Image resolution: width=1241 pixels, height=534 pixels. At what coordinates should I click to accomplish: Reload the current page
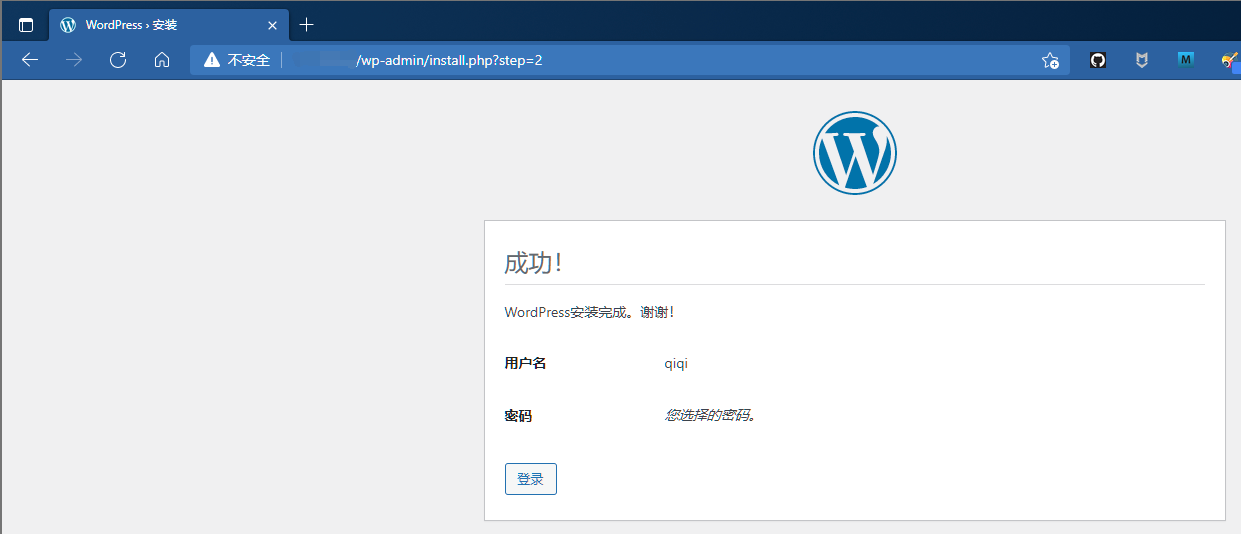118,60
